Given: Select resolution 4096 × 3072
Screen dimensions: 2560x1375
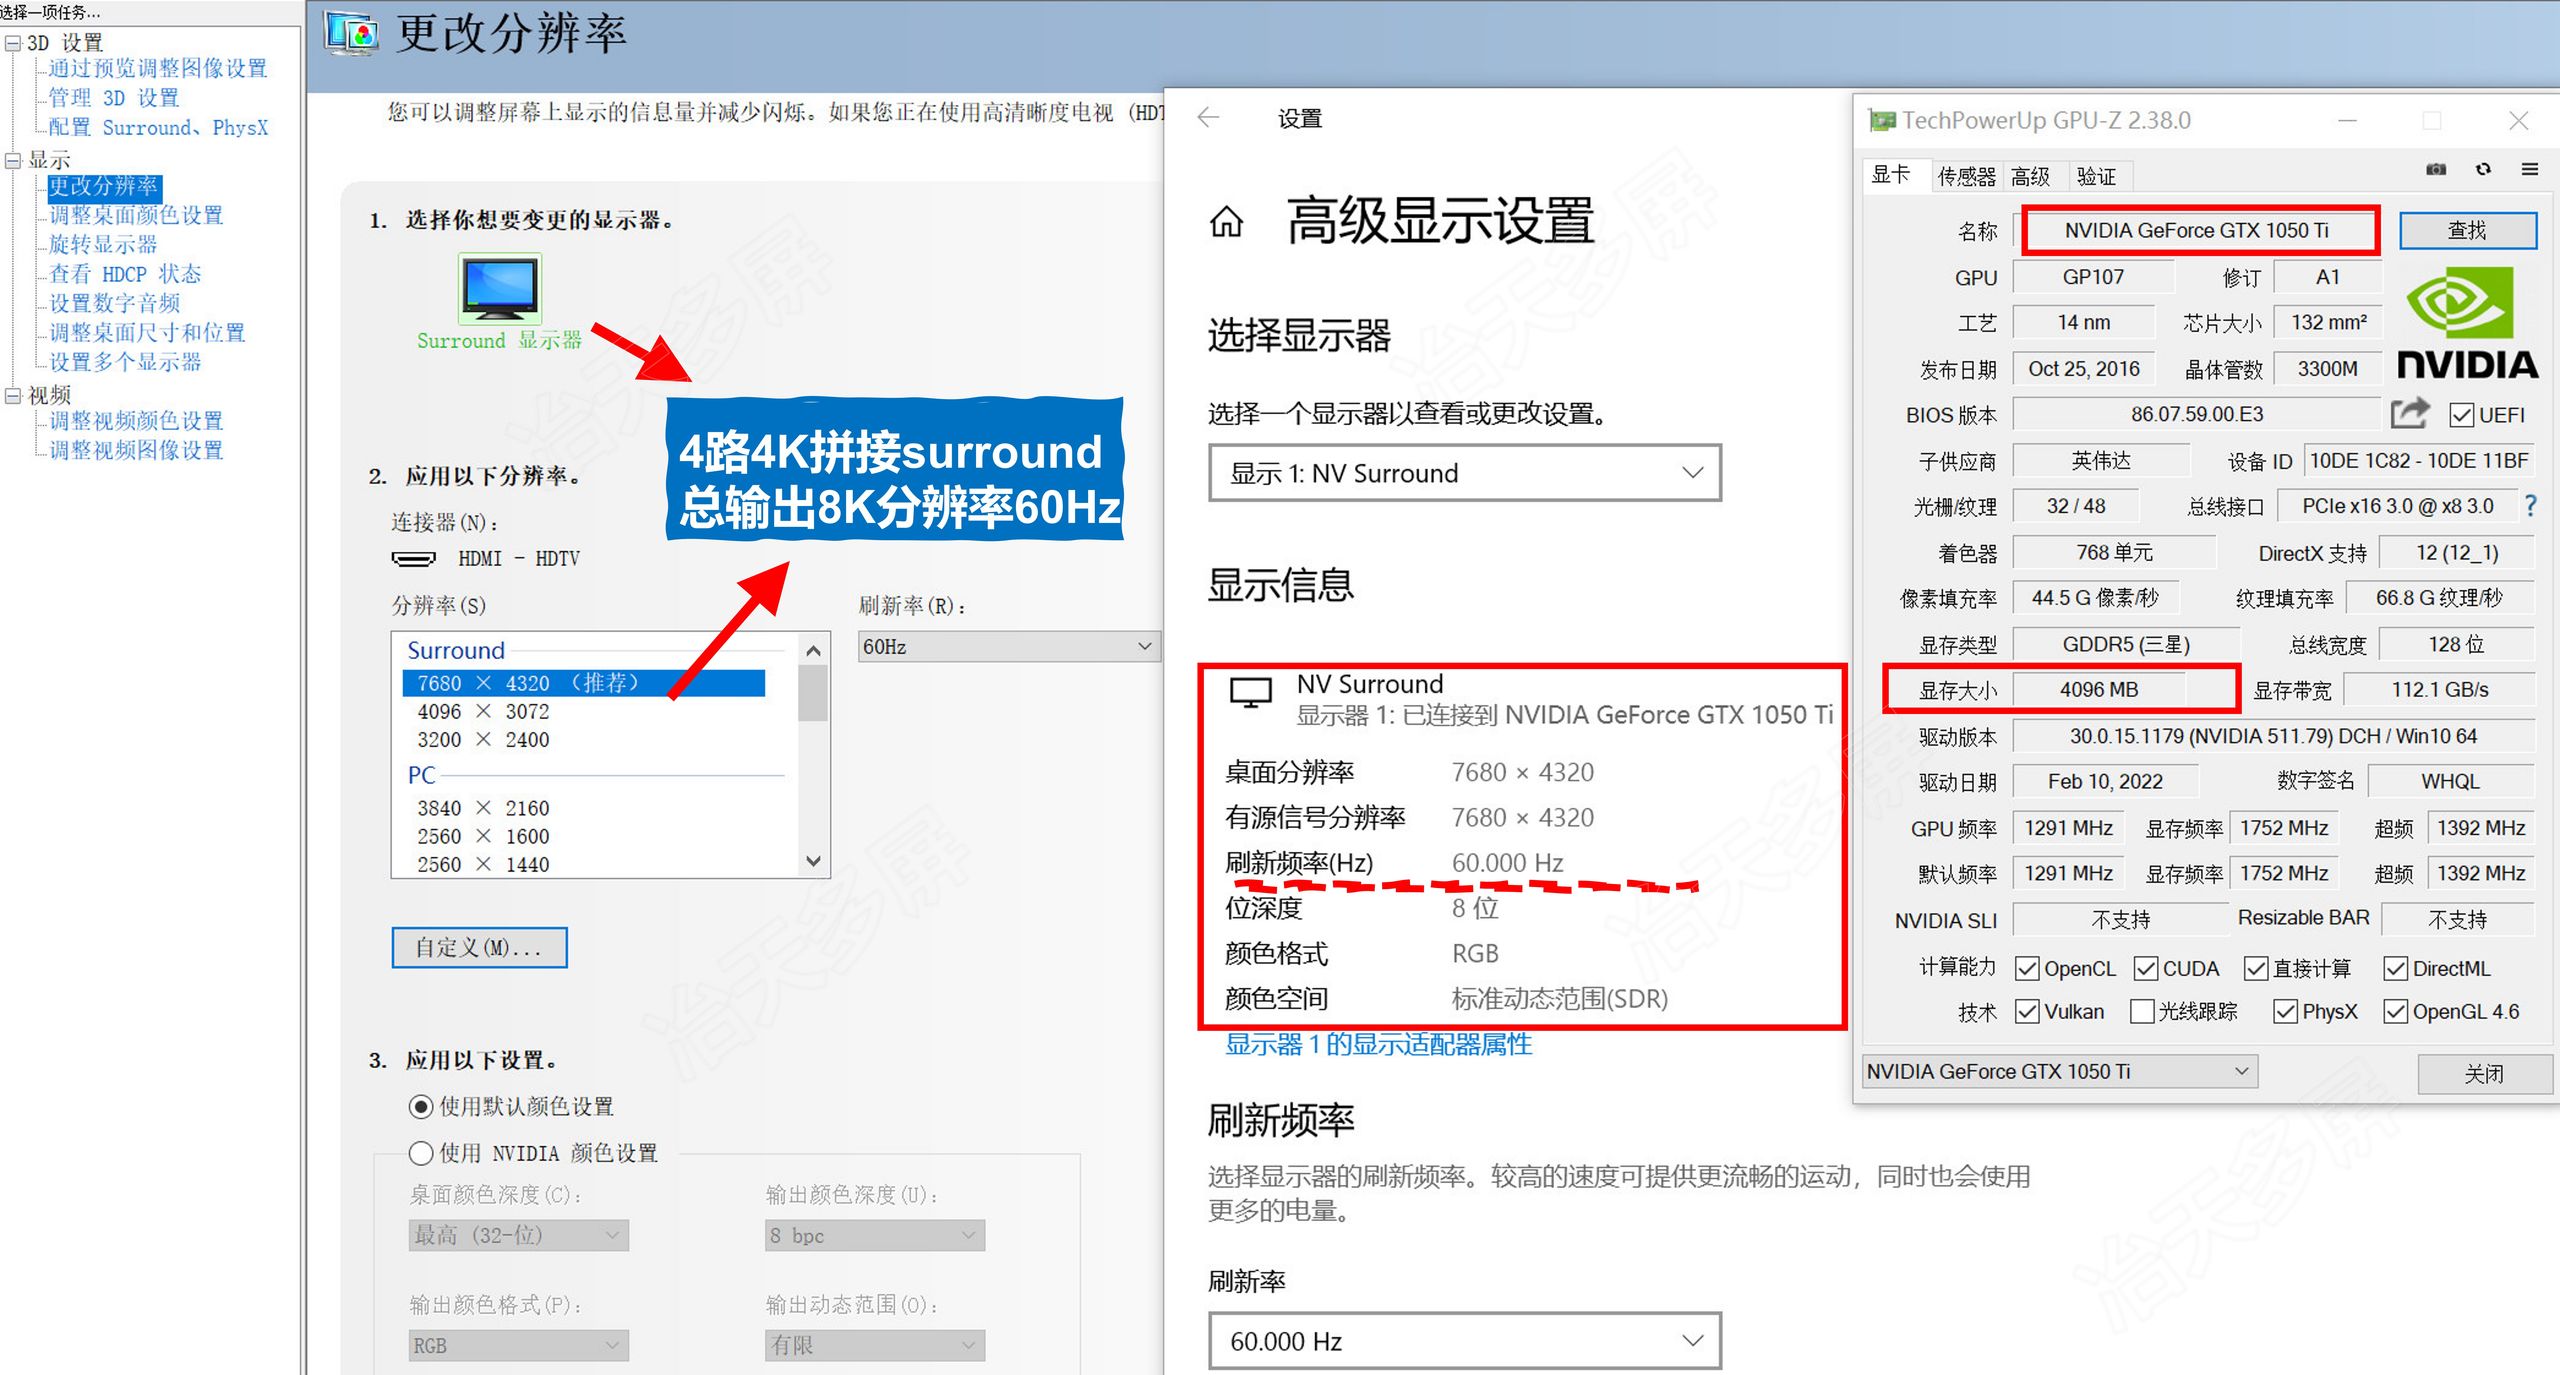Looking at the screenshot, I should point(484,712).
